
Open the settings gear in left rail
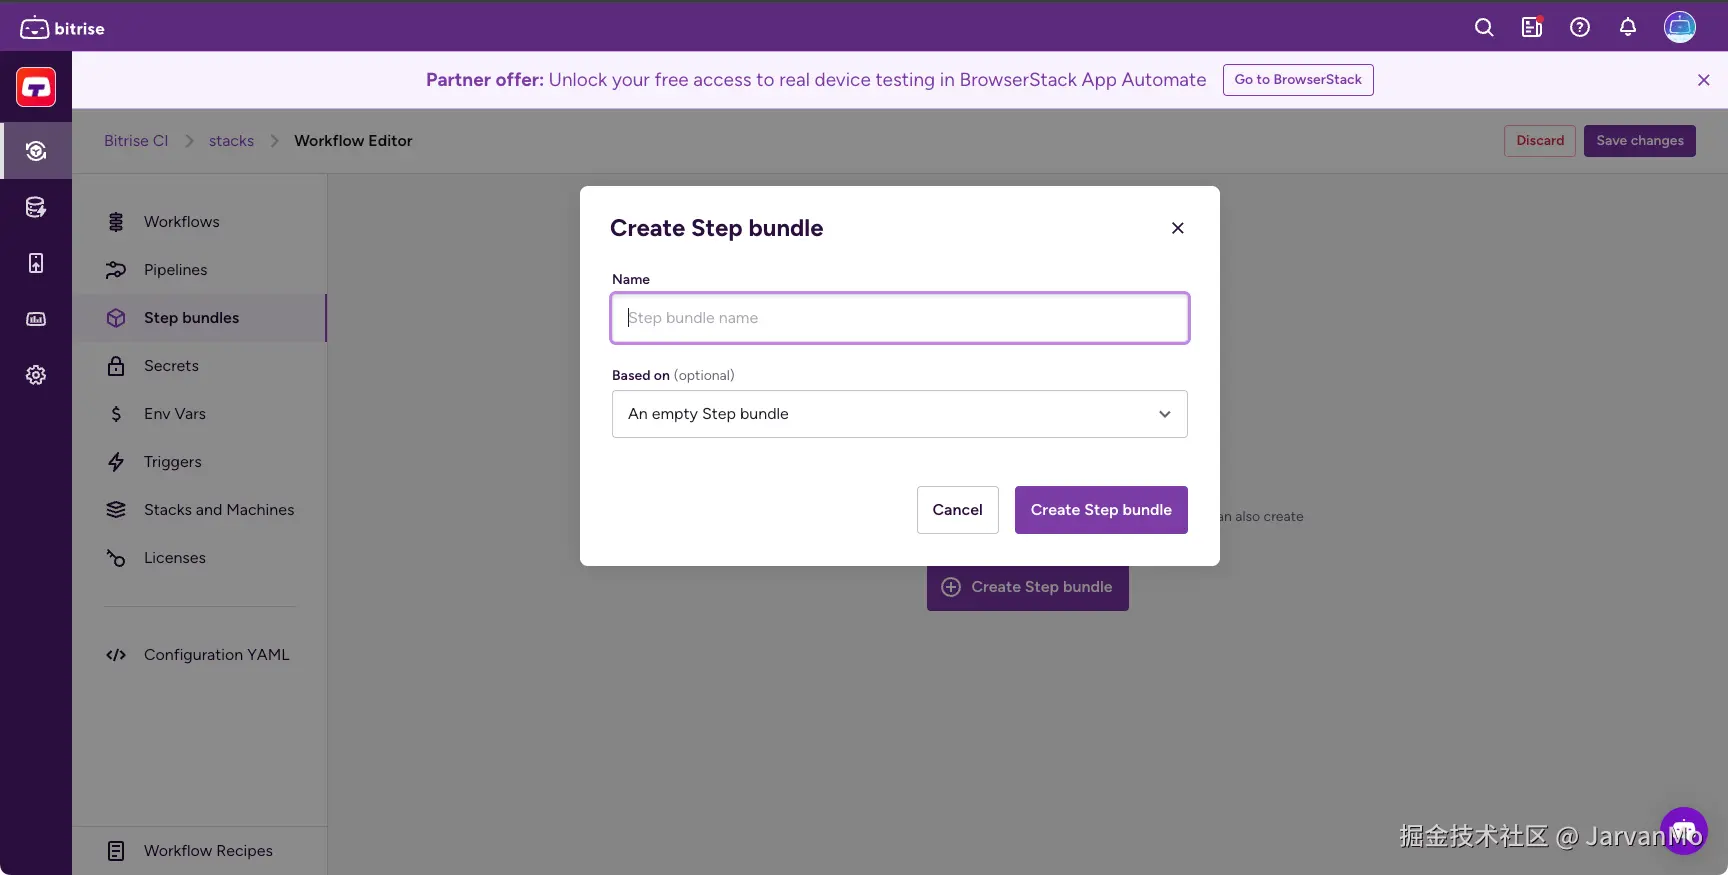pyautogui.click(x=36, y=375)
